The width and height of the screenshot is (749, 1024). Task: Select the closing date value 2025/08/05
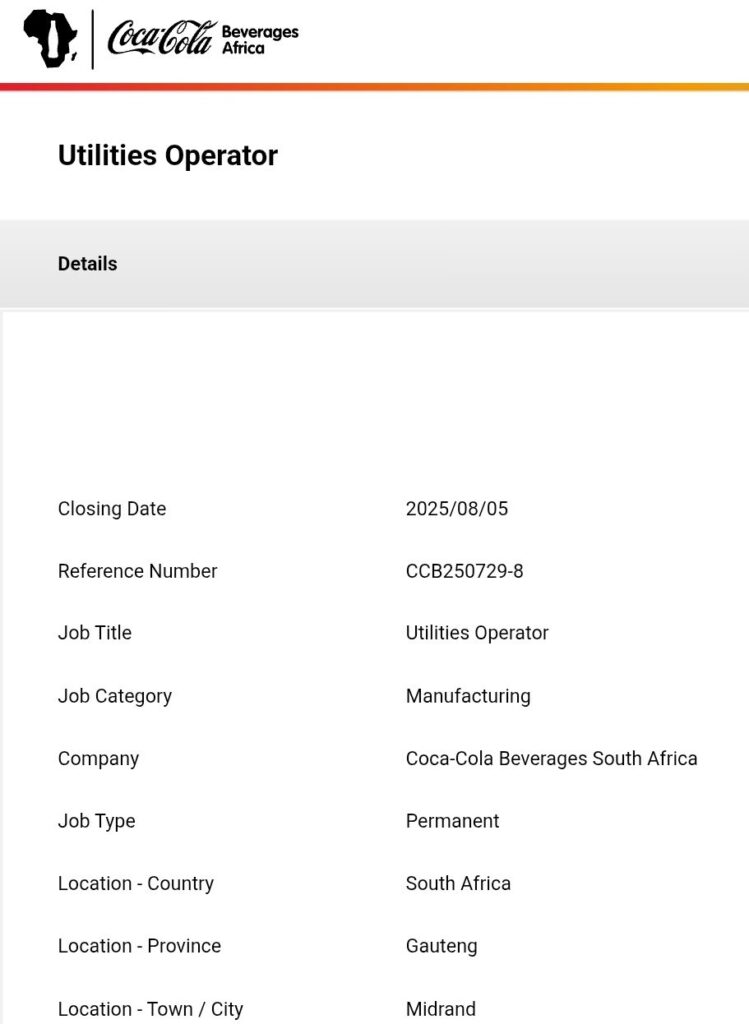pyautogui.click(x=457, y=509)
